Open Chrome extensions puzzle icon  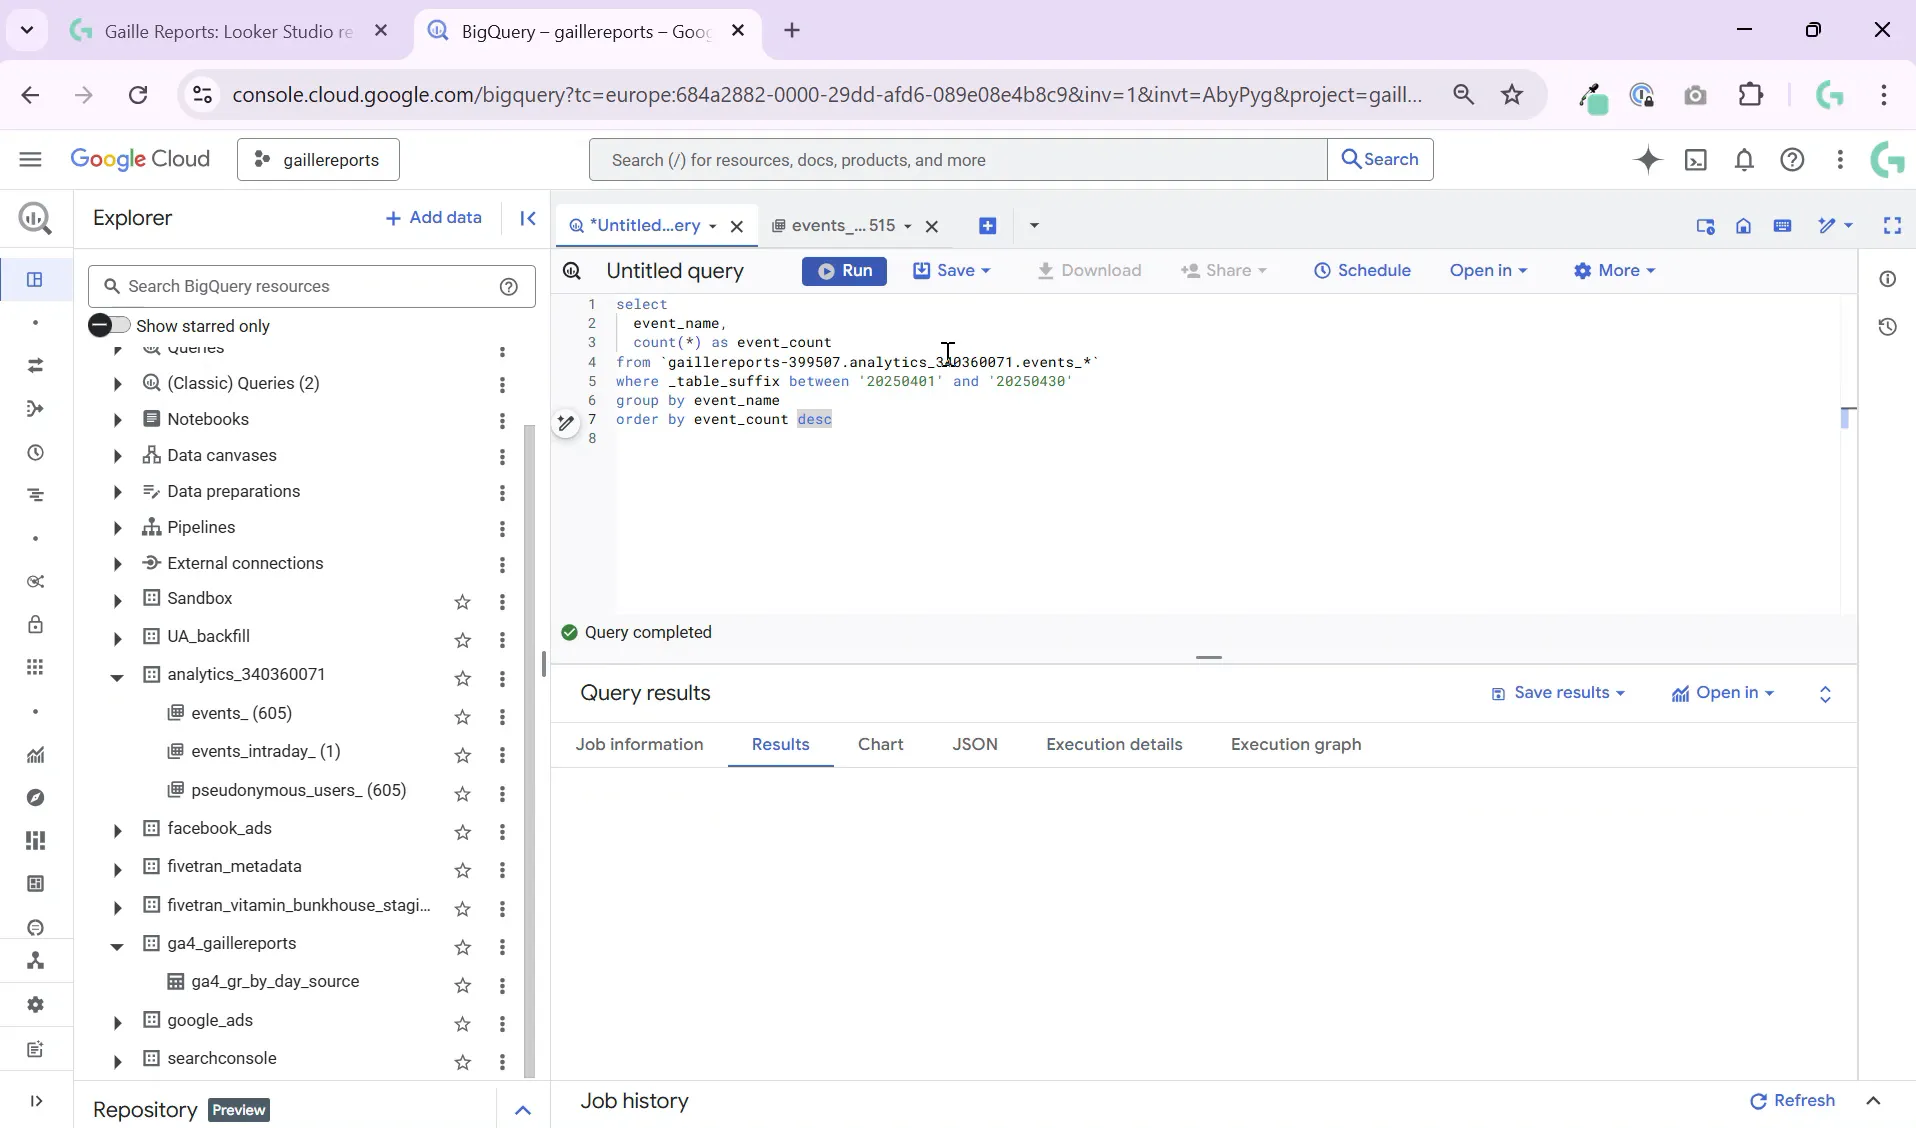tap(1750, 95)
